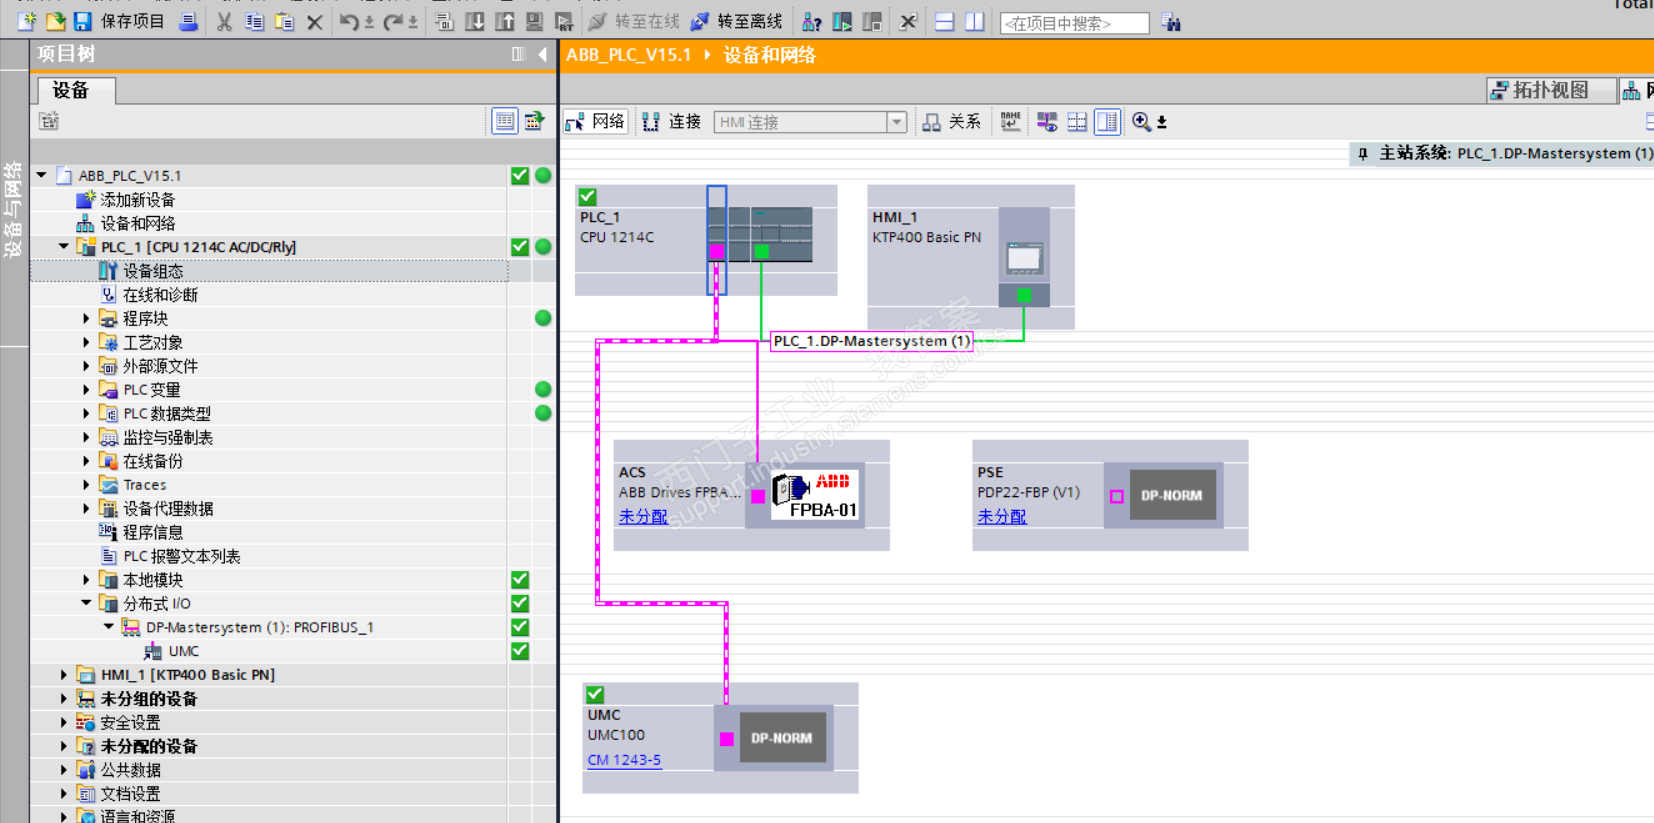
Task: Toggle project tree details view icon
Action: click(x=505, y=121)
